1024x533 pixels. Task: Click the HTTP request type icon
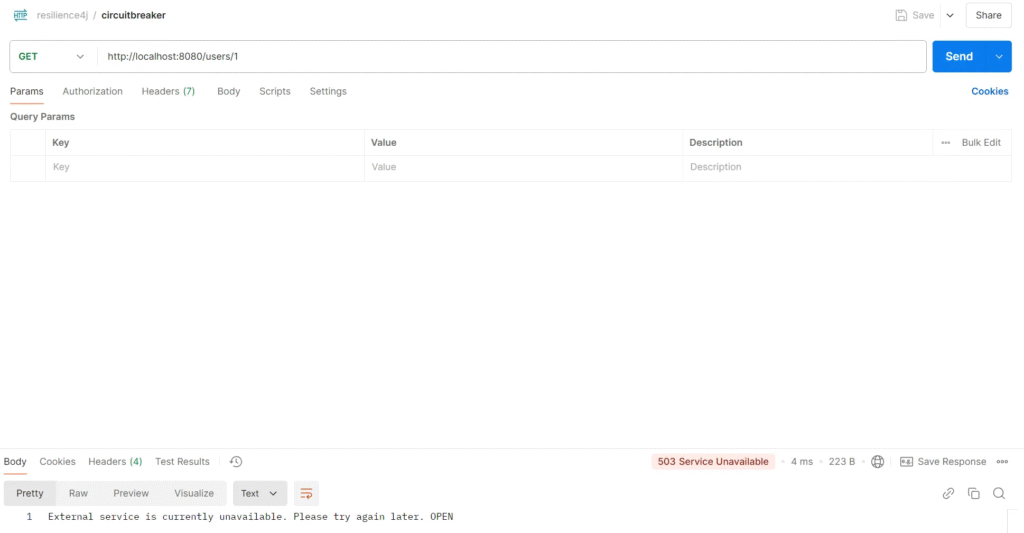[20, 15]
